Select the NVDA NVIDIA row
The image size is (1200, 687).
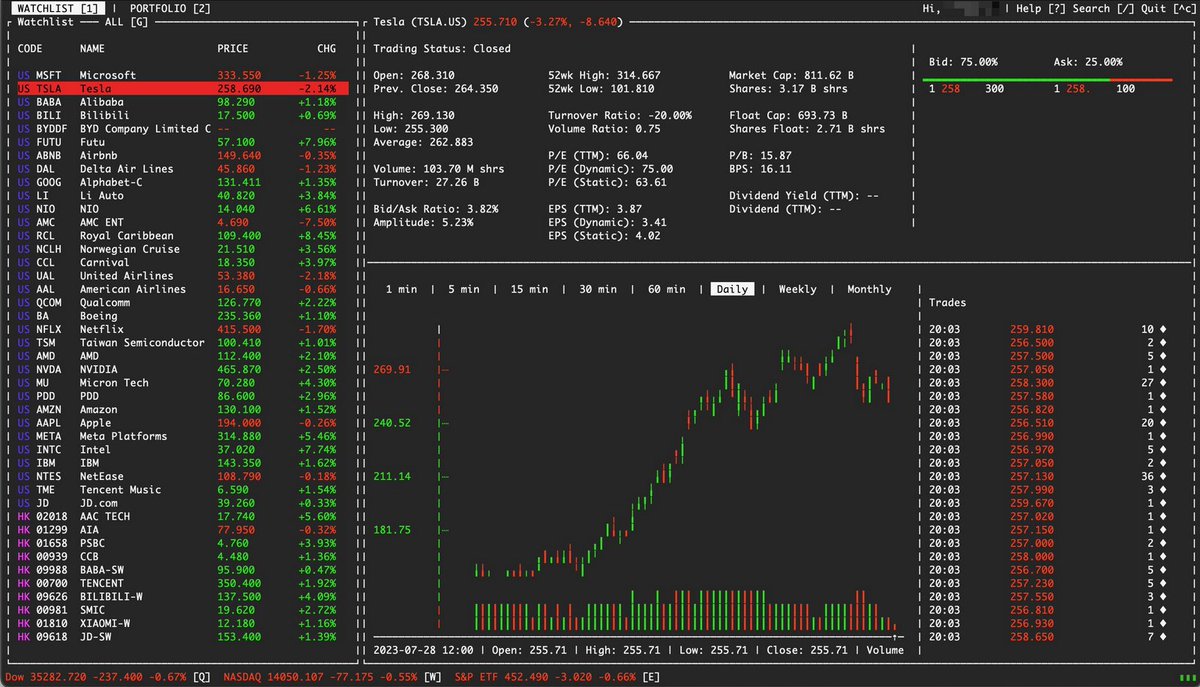(182, 369)
